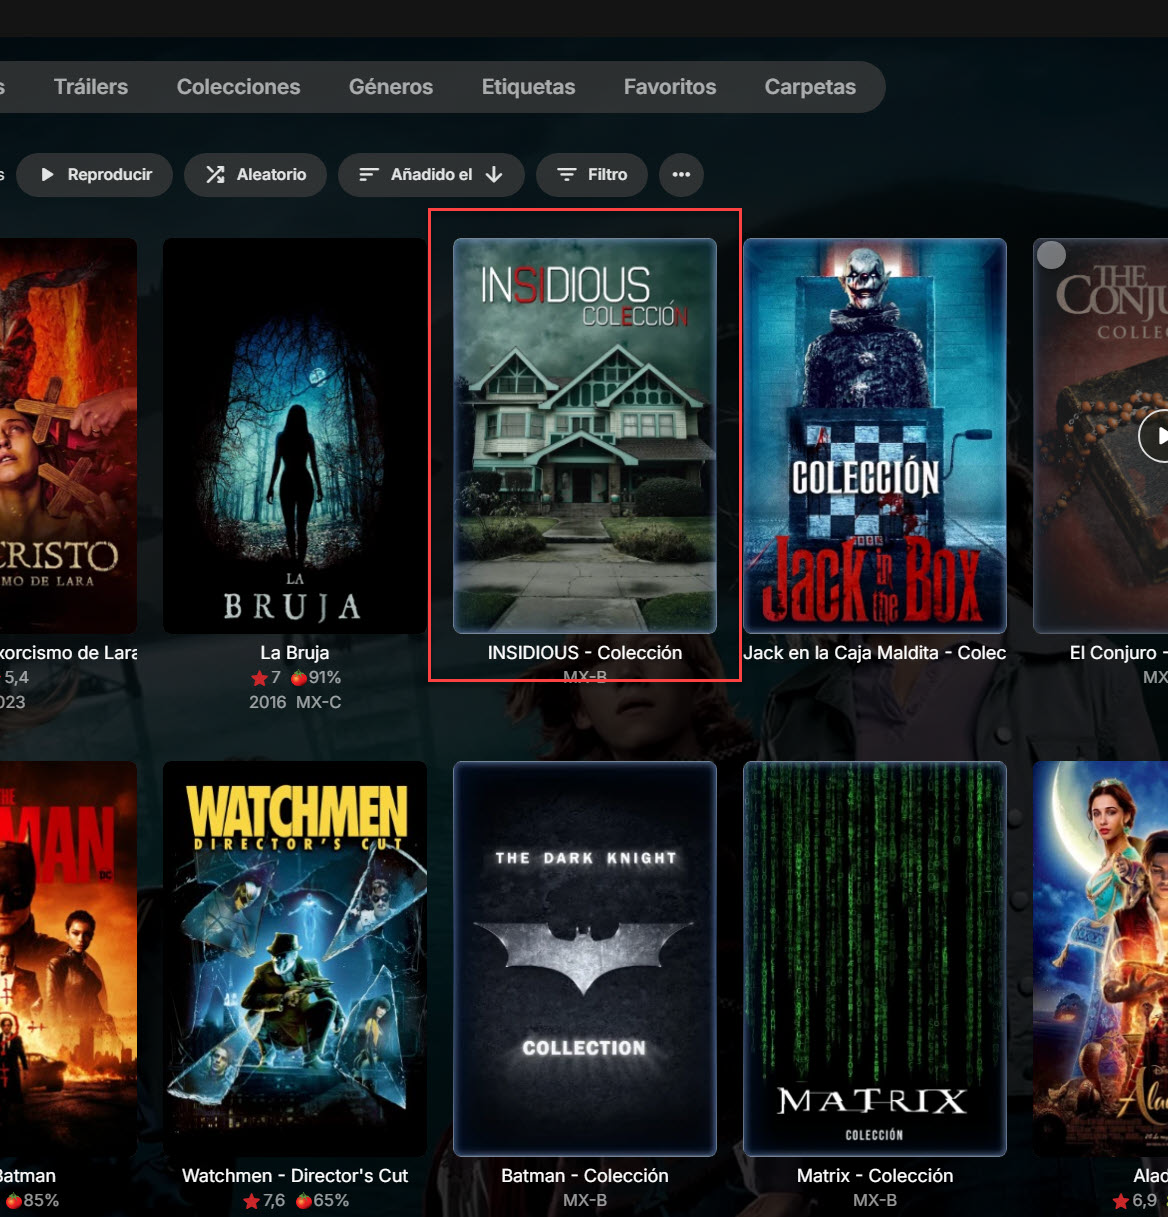Open the three-dot more options menu
The height and width of the screenshot is (1217, 1168).
[x=681, y=175]
